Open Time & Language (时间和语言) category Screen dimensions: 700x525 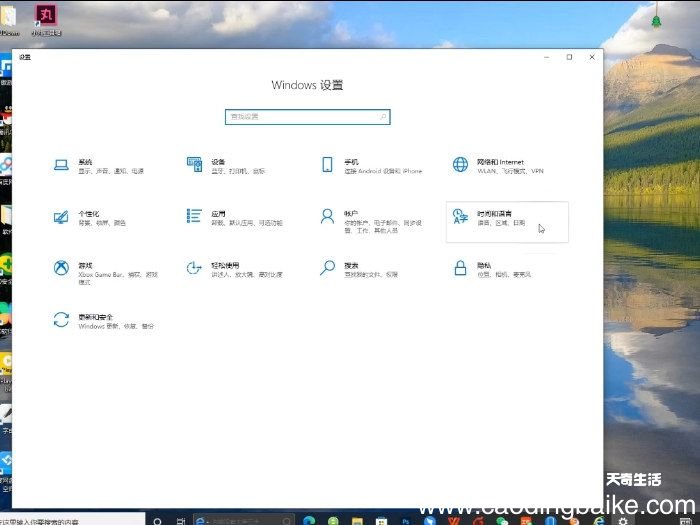[507, 222]
